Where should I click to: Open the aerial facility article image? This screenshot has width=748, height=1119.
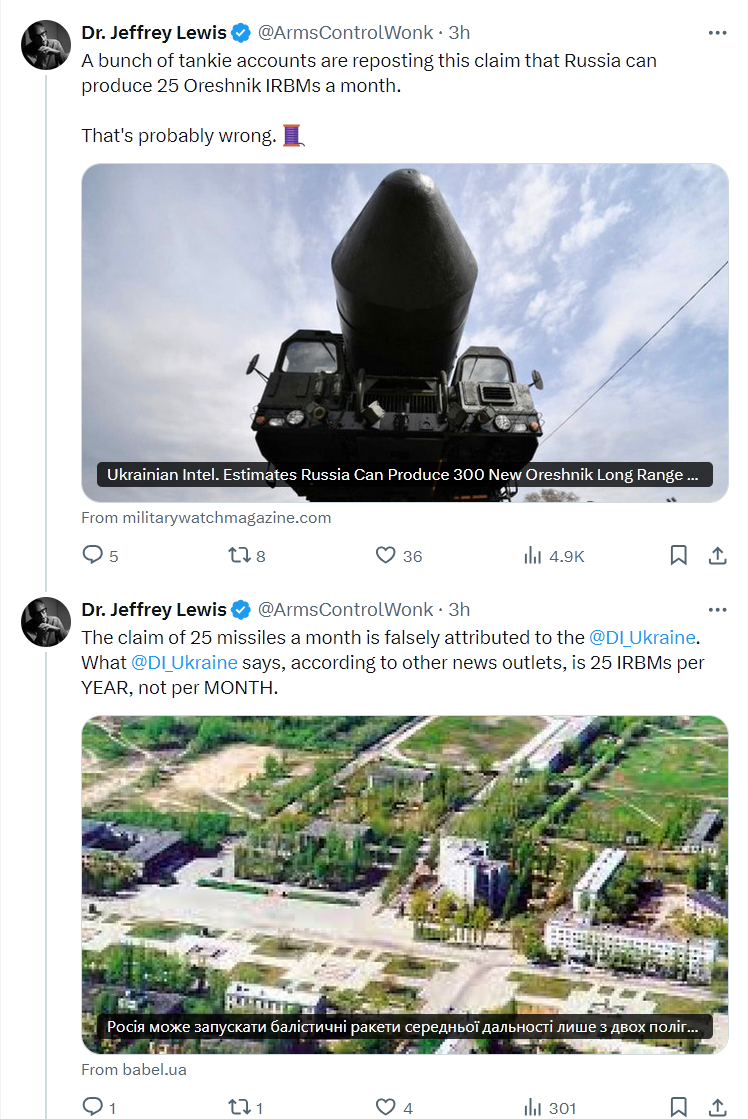pos(404,870)
